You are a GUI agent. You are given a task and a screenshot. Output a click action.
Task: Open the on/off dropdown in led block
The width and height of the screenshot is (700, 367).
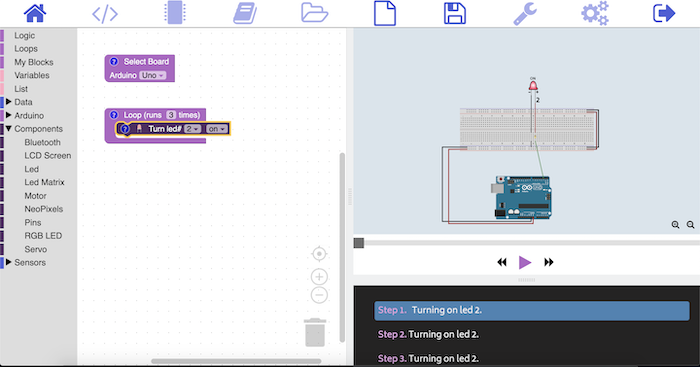click(217, 129)
